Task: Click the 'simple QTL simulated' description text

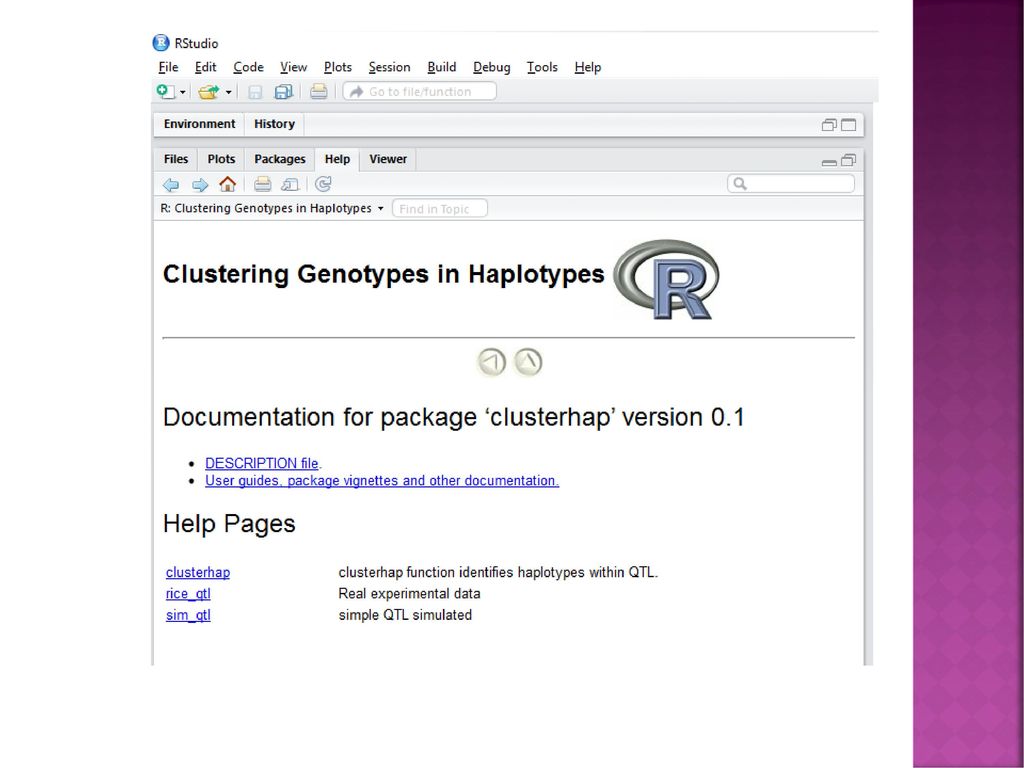Action: pos(405,615)
